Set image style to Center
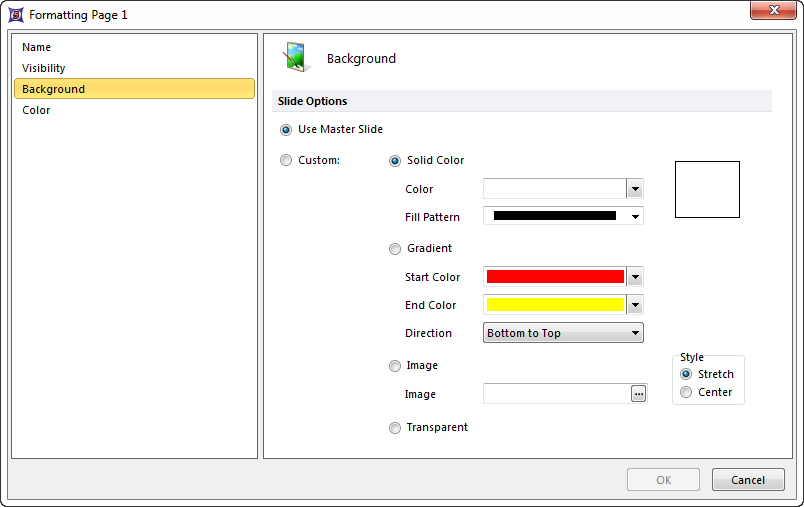Viewport: 804px width, 507px height. pos(686,393)
